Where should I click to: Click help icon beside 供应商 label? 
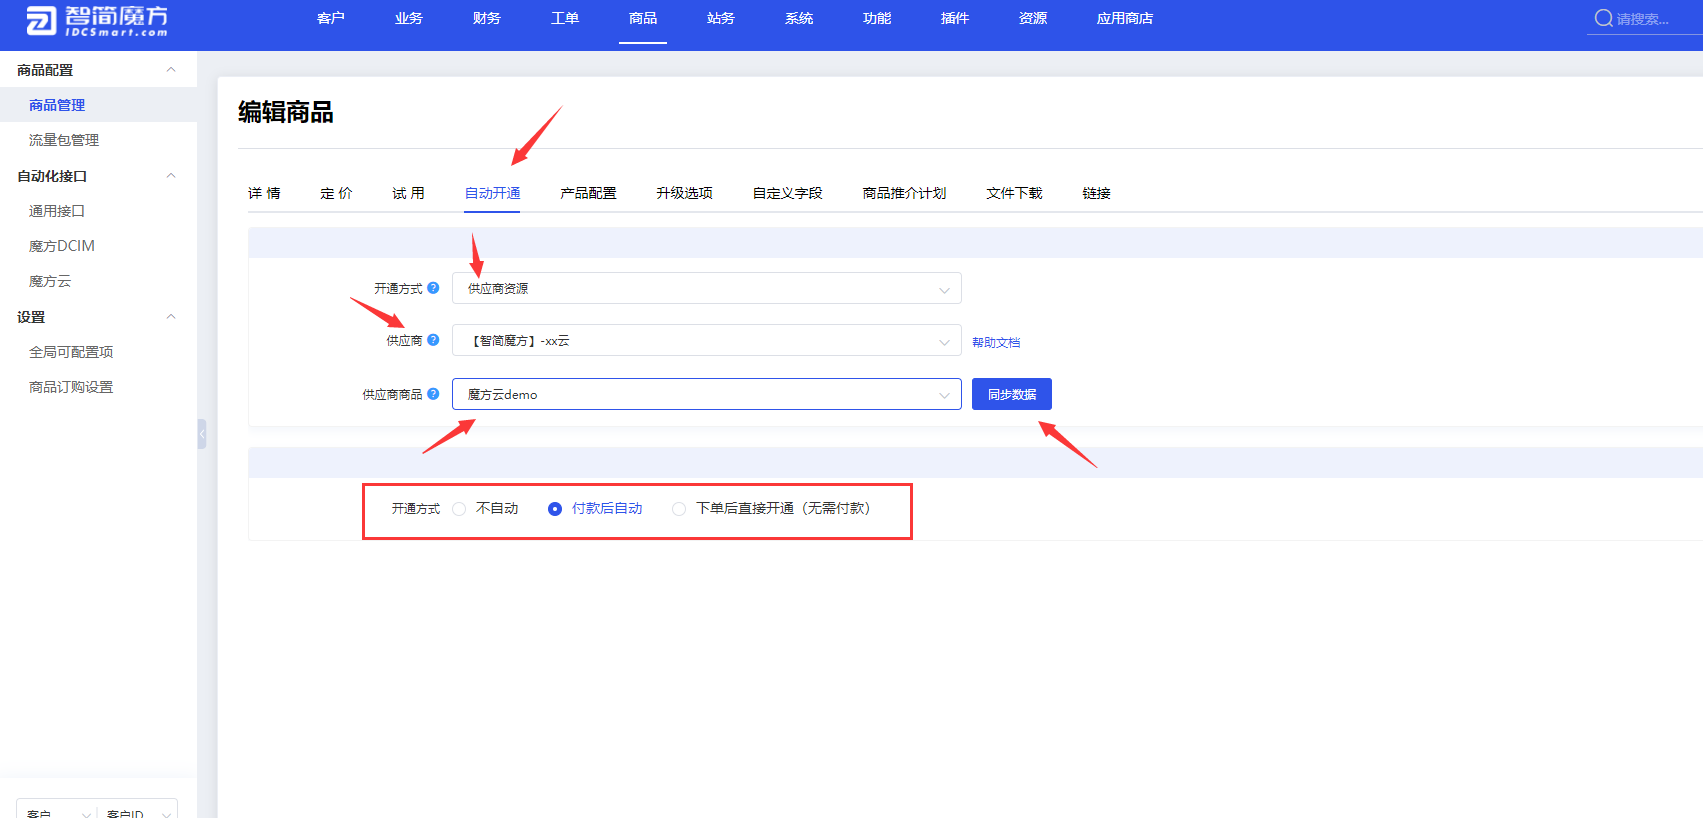pos(433,340)
